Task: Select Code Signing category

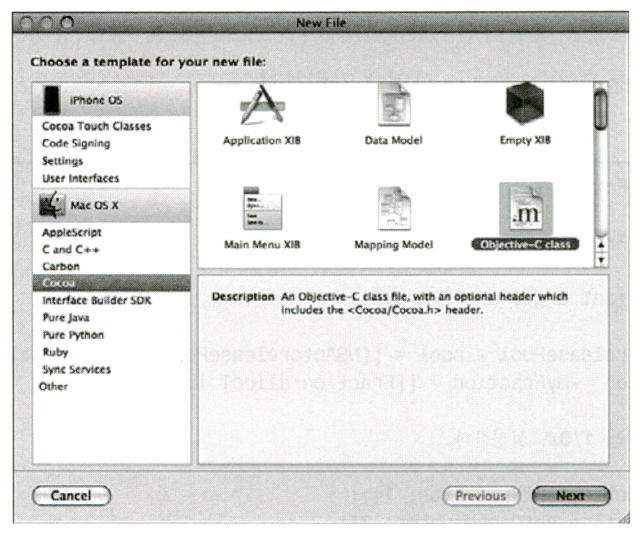Action: point(76,144)
